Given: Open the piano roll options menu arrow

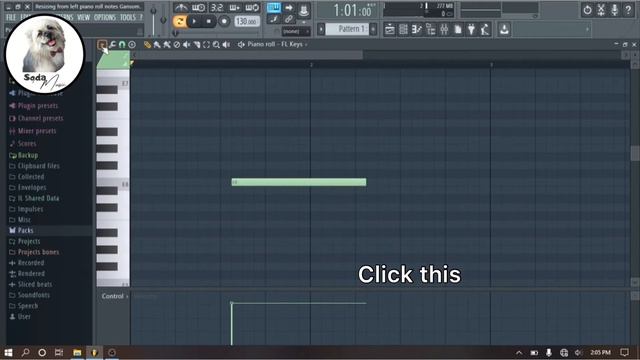Looking at the screenshot, I should pos(102,44).
